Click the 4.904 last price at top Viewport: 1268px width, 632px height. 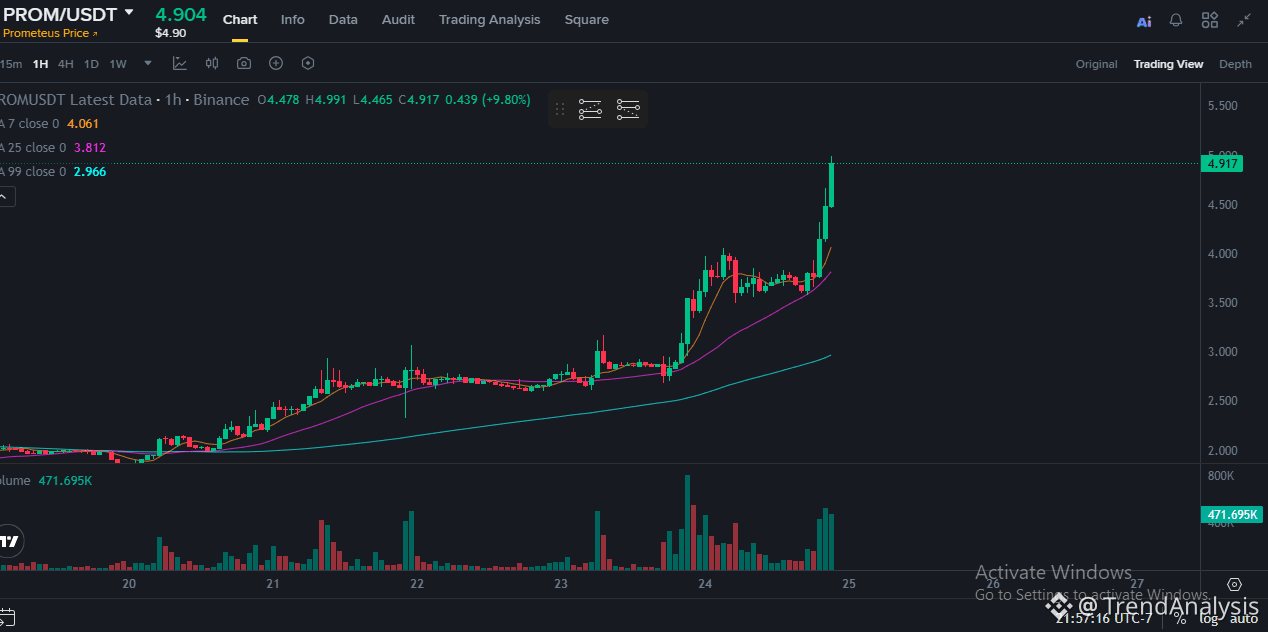pos(181,14)
